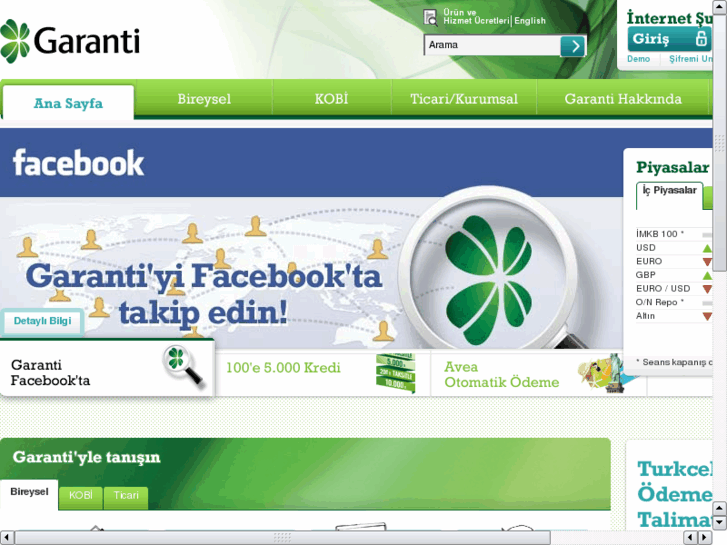727x545 pixels.
Task: Click the Altın red down arrow
Action: 707,316
